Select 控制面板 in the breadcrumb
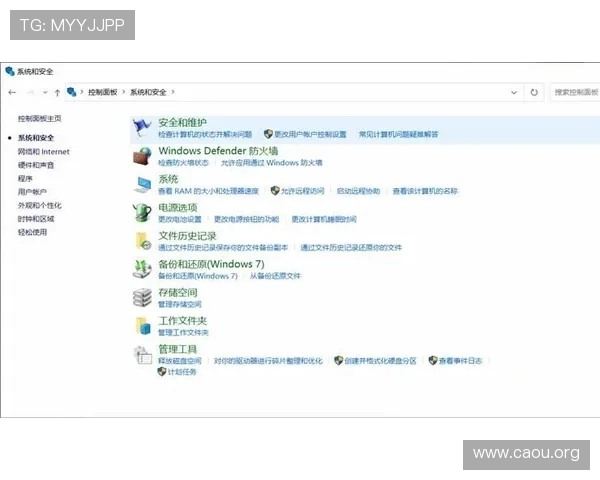600x480 pixels. 103,92
